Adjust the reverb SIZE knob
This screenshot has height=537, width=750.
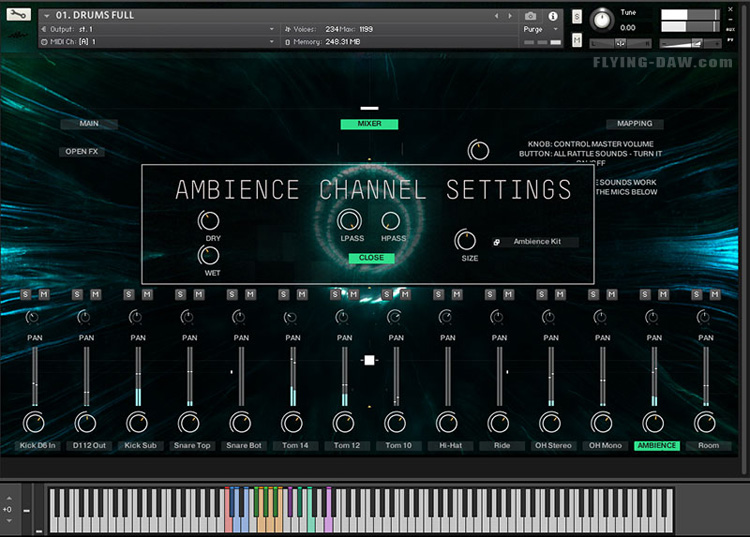[465, 240]
